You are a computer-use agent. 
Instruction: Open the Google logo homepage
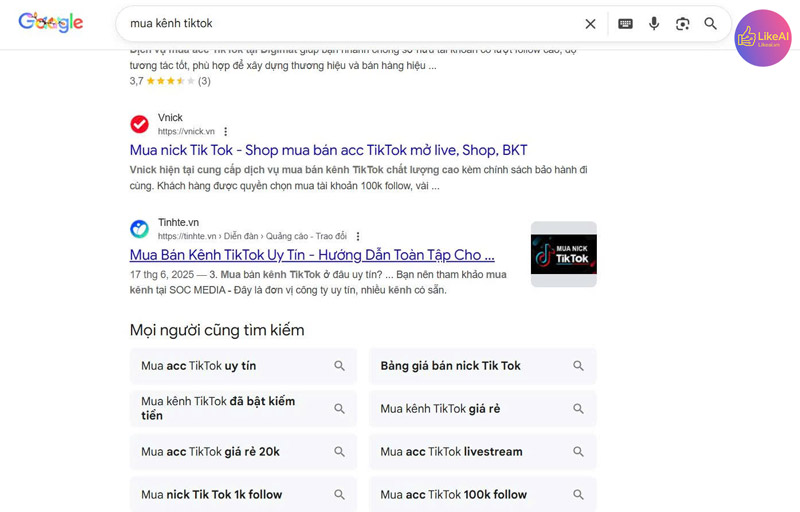tap(51, 22)
